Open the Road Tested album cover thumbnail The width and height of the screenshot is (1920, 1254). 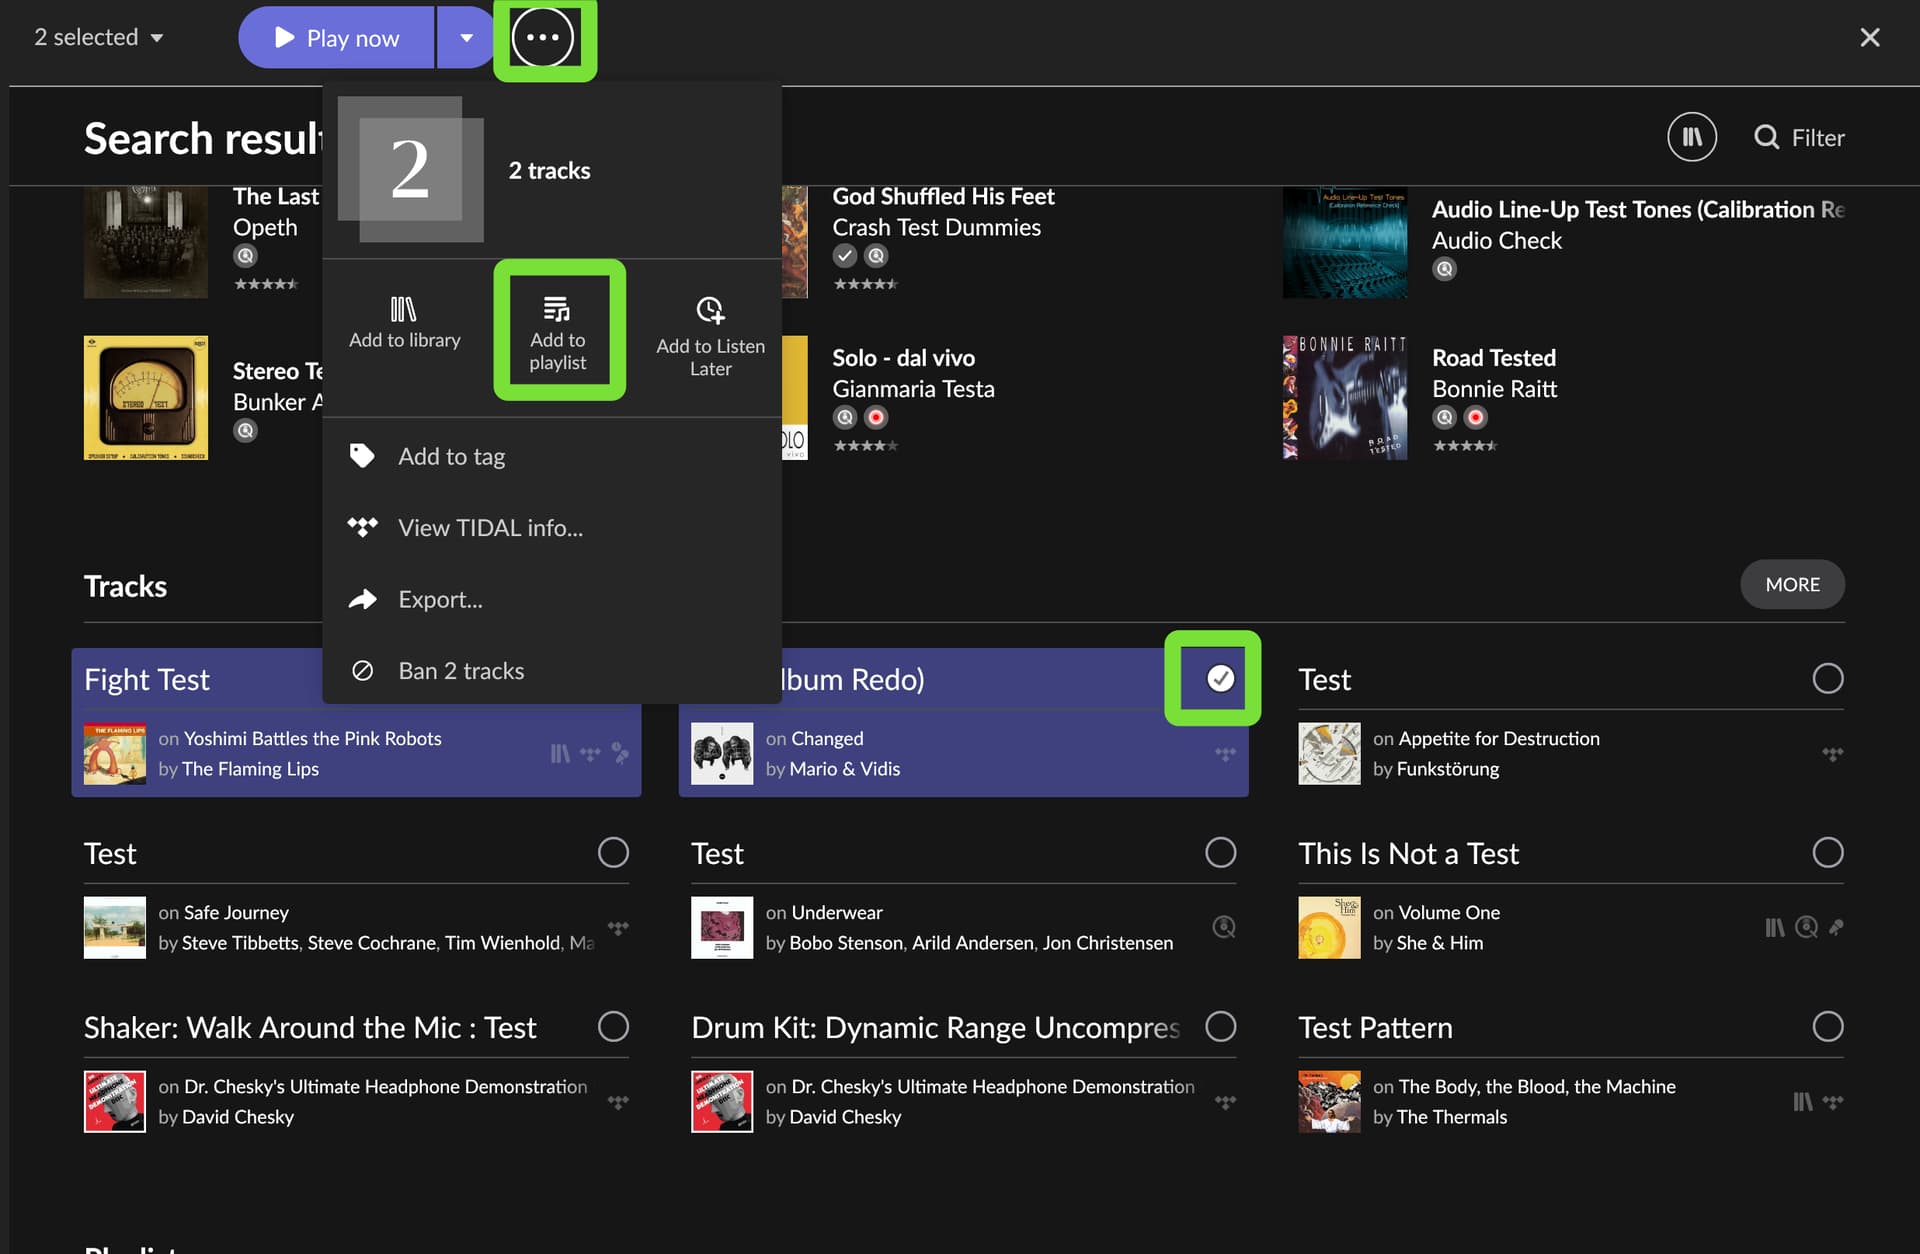pos(1345,398)
